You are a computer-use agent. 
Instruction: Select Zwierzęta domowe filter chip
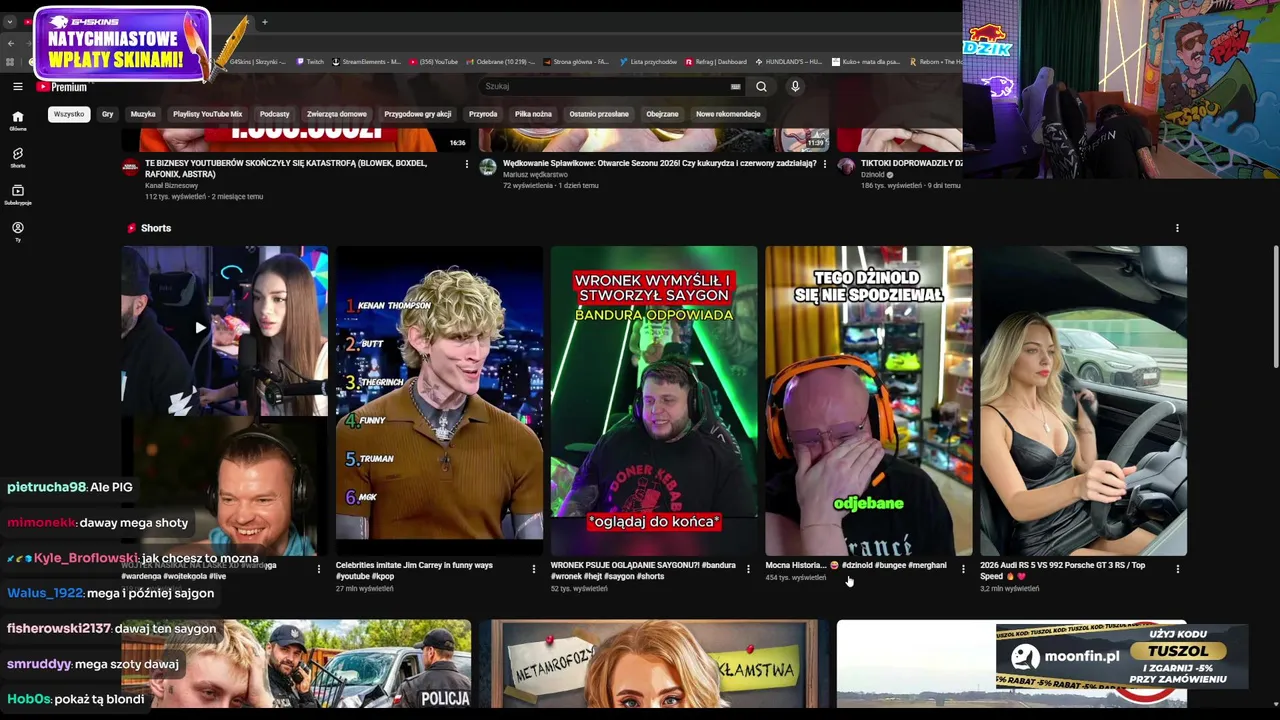pos(337,114)
